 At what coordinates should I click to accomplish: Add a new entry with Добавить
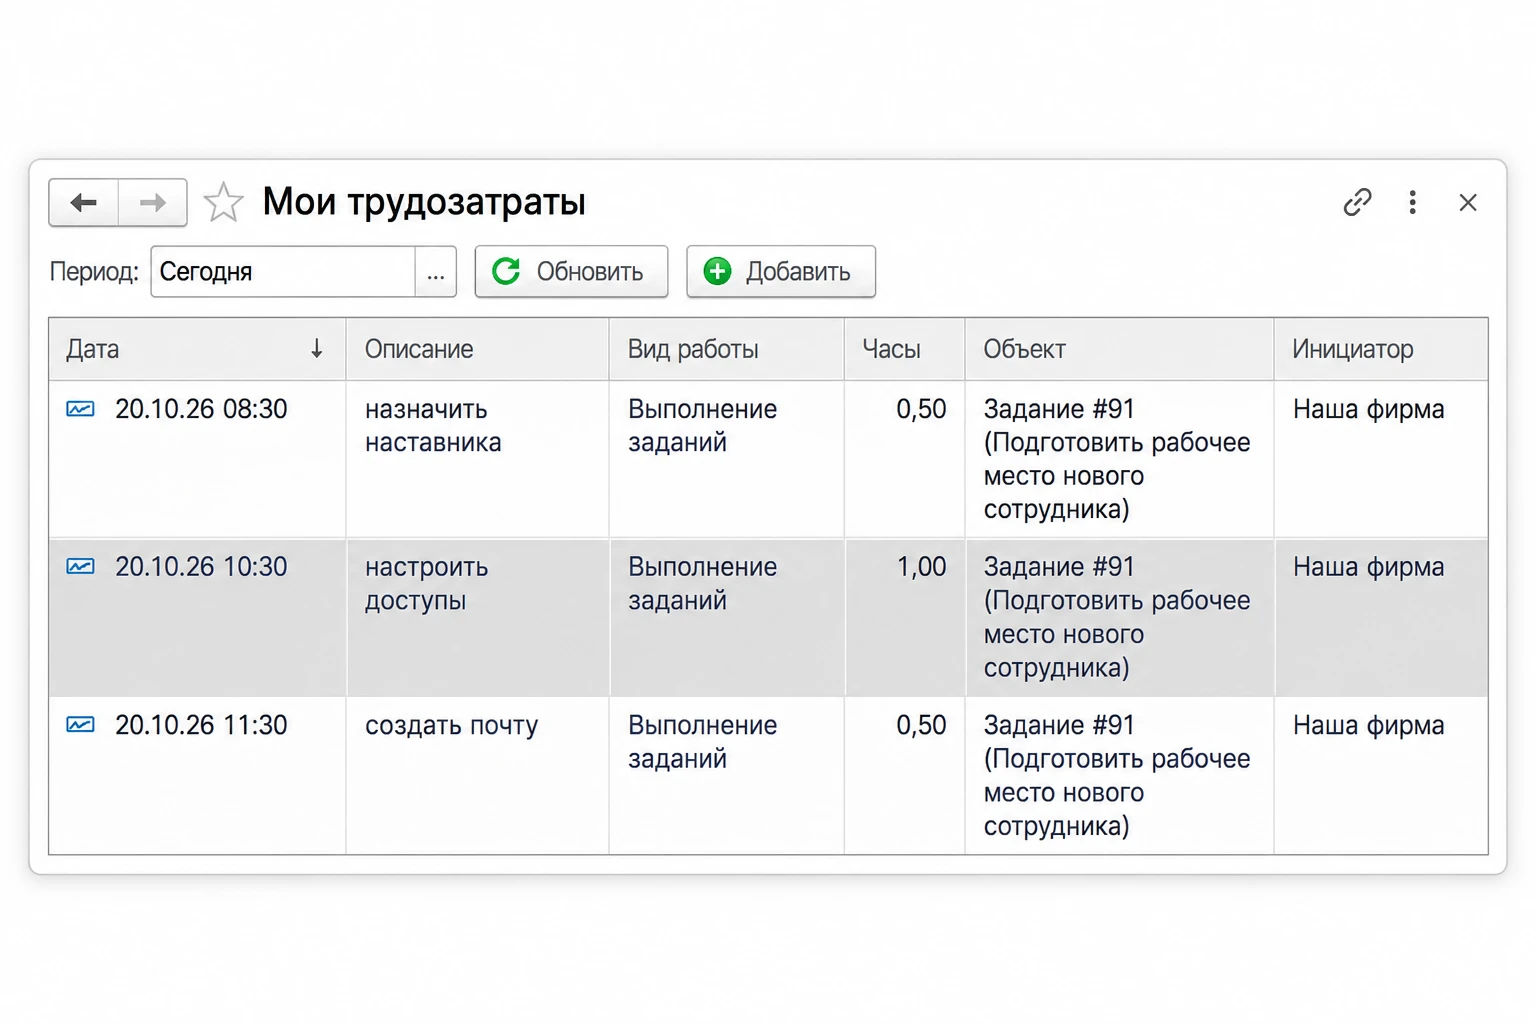click(781, 272)
